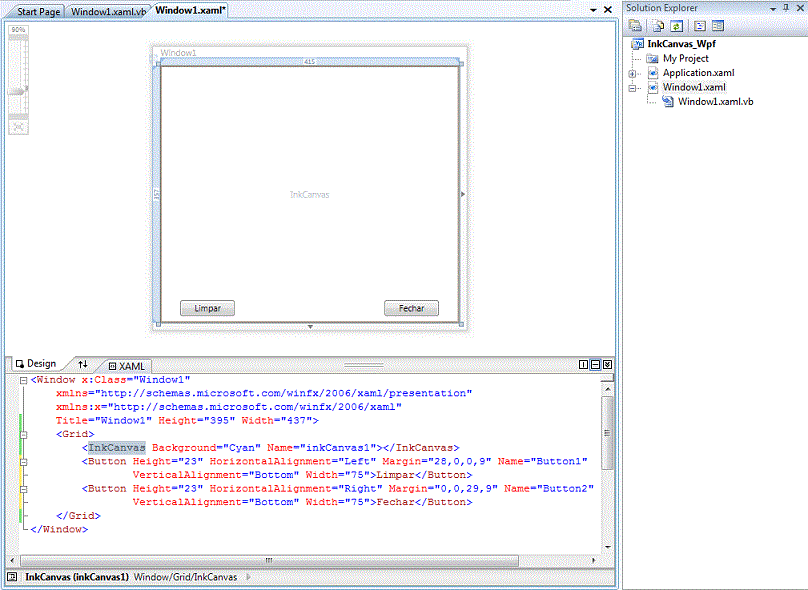Click the XAML vertical scrollbar down arrow
Screen dimensions: 808x590
(608, 547)
